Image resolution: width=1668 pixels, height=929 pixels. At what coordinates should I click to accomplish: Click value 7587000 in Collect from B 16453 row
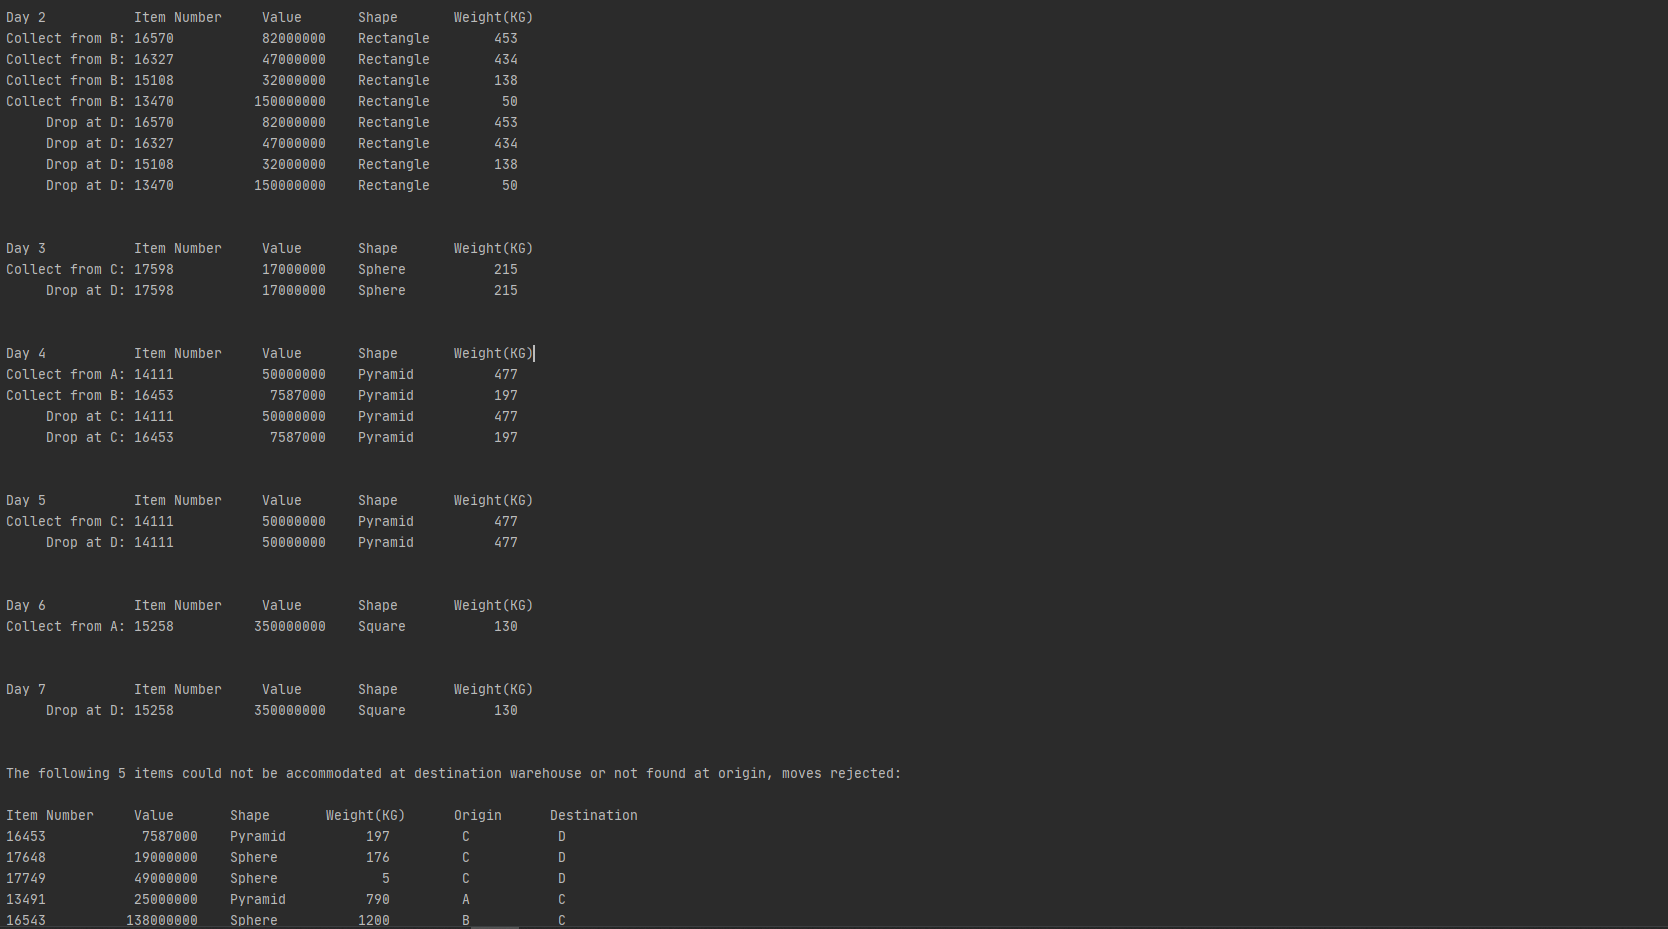coord(298,395)
